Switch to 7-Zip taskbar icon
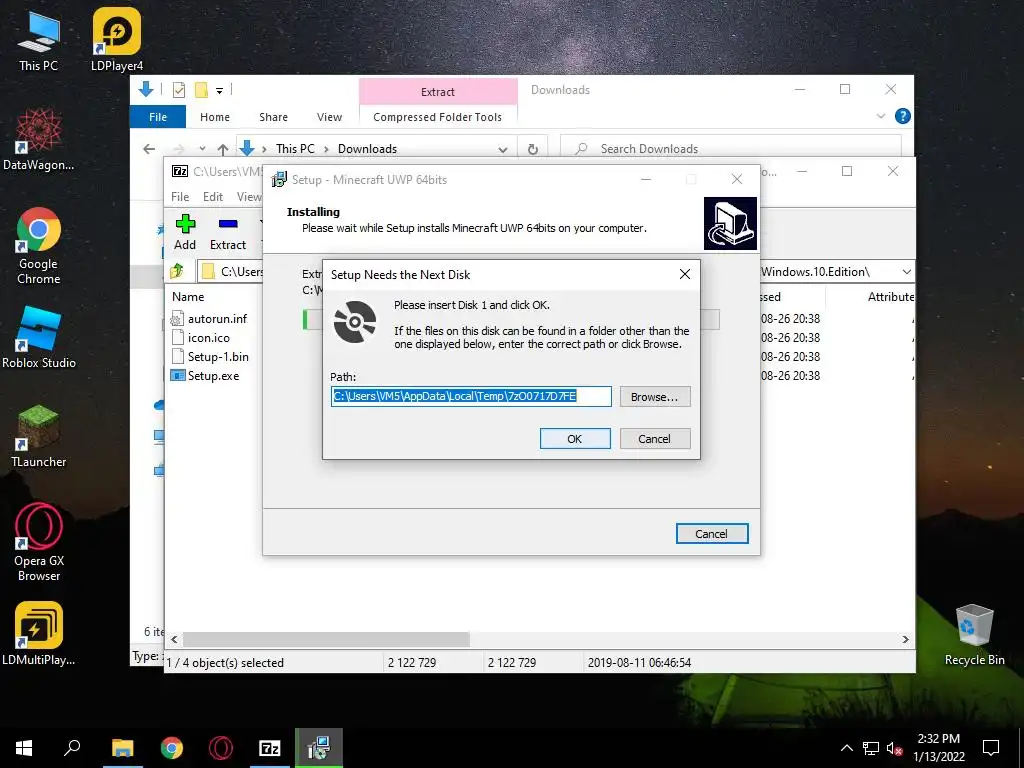The width and height of the screenshot is (1024, 768). click(270, 748)
